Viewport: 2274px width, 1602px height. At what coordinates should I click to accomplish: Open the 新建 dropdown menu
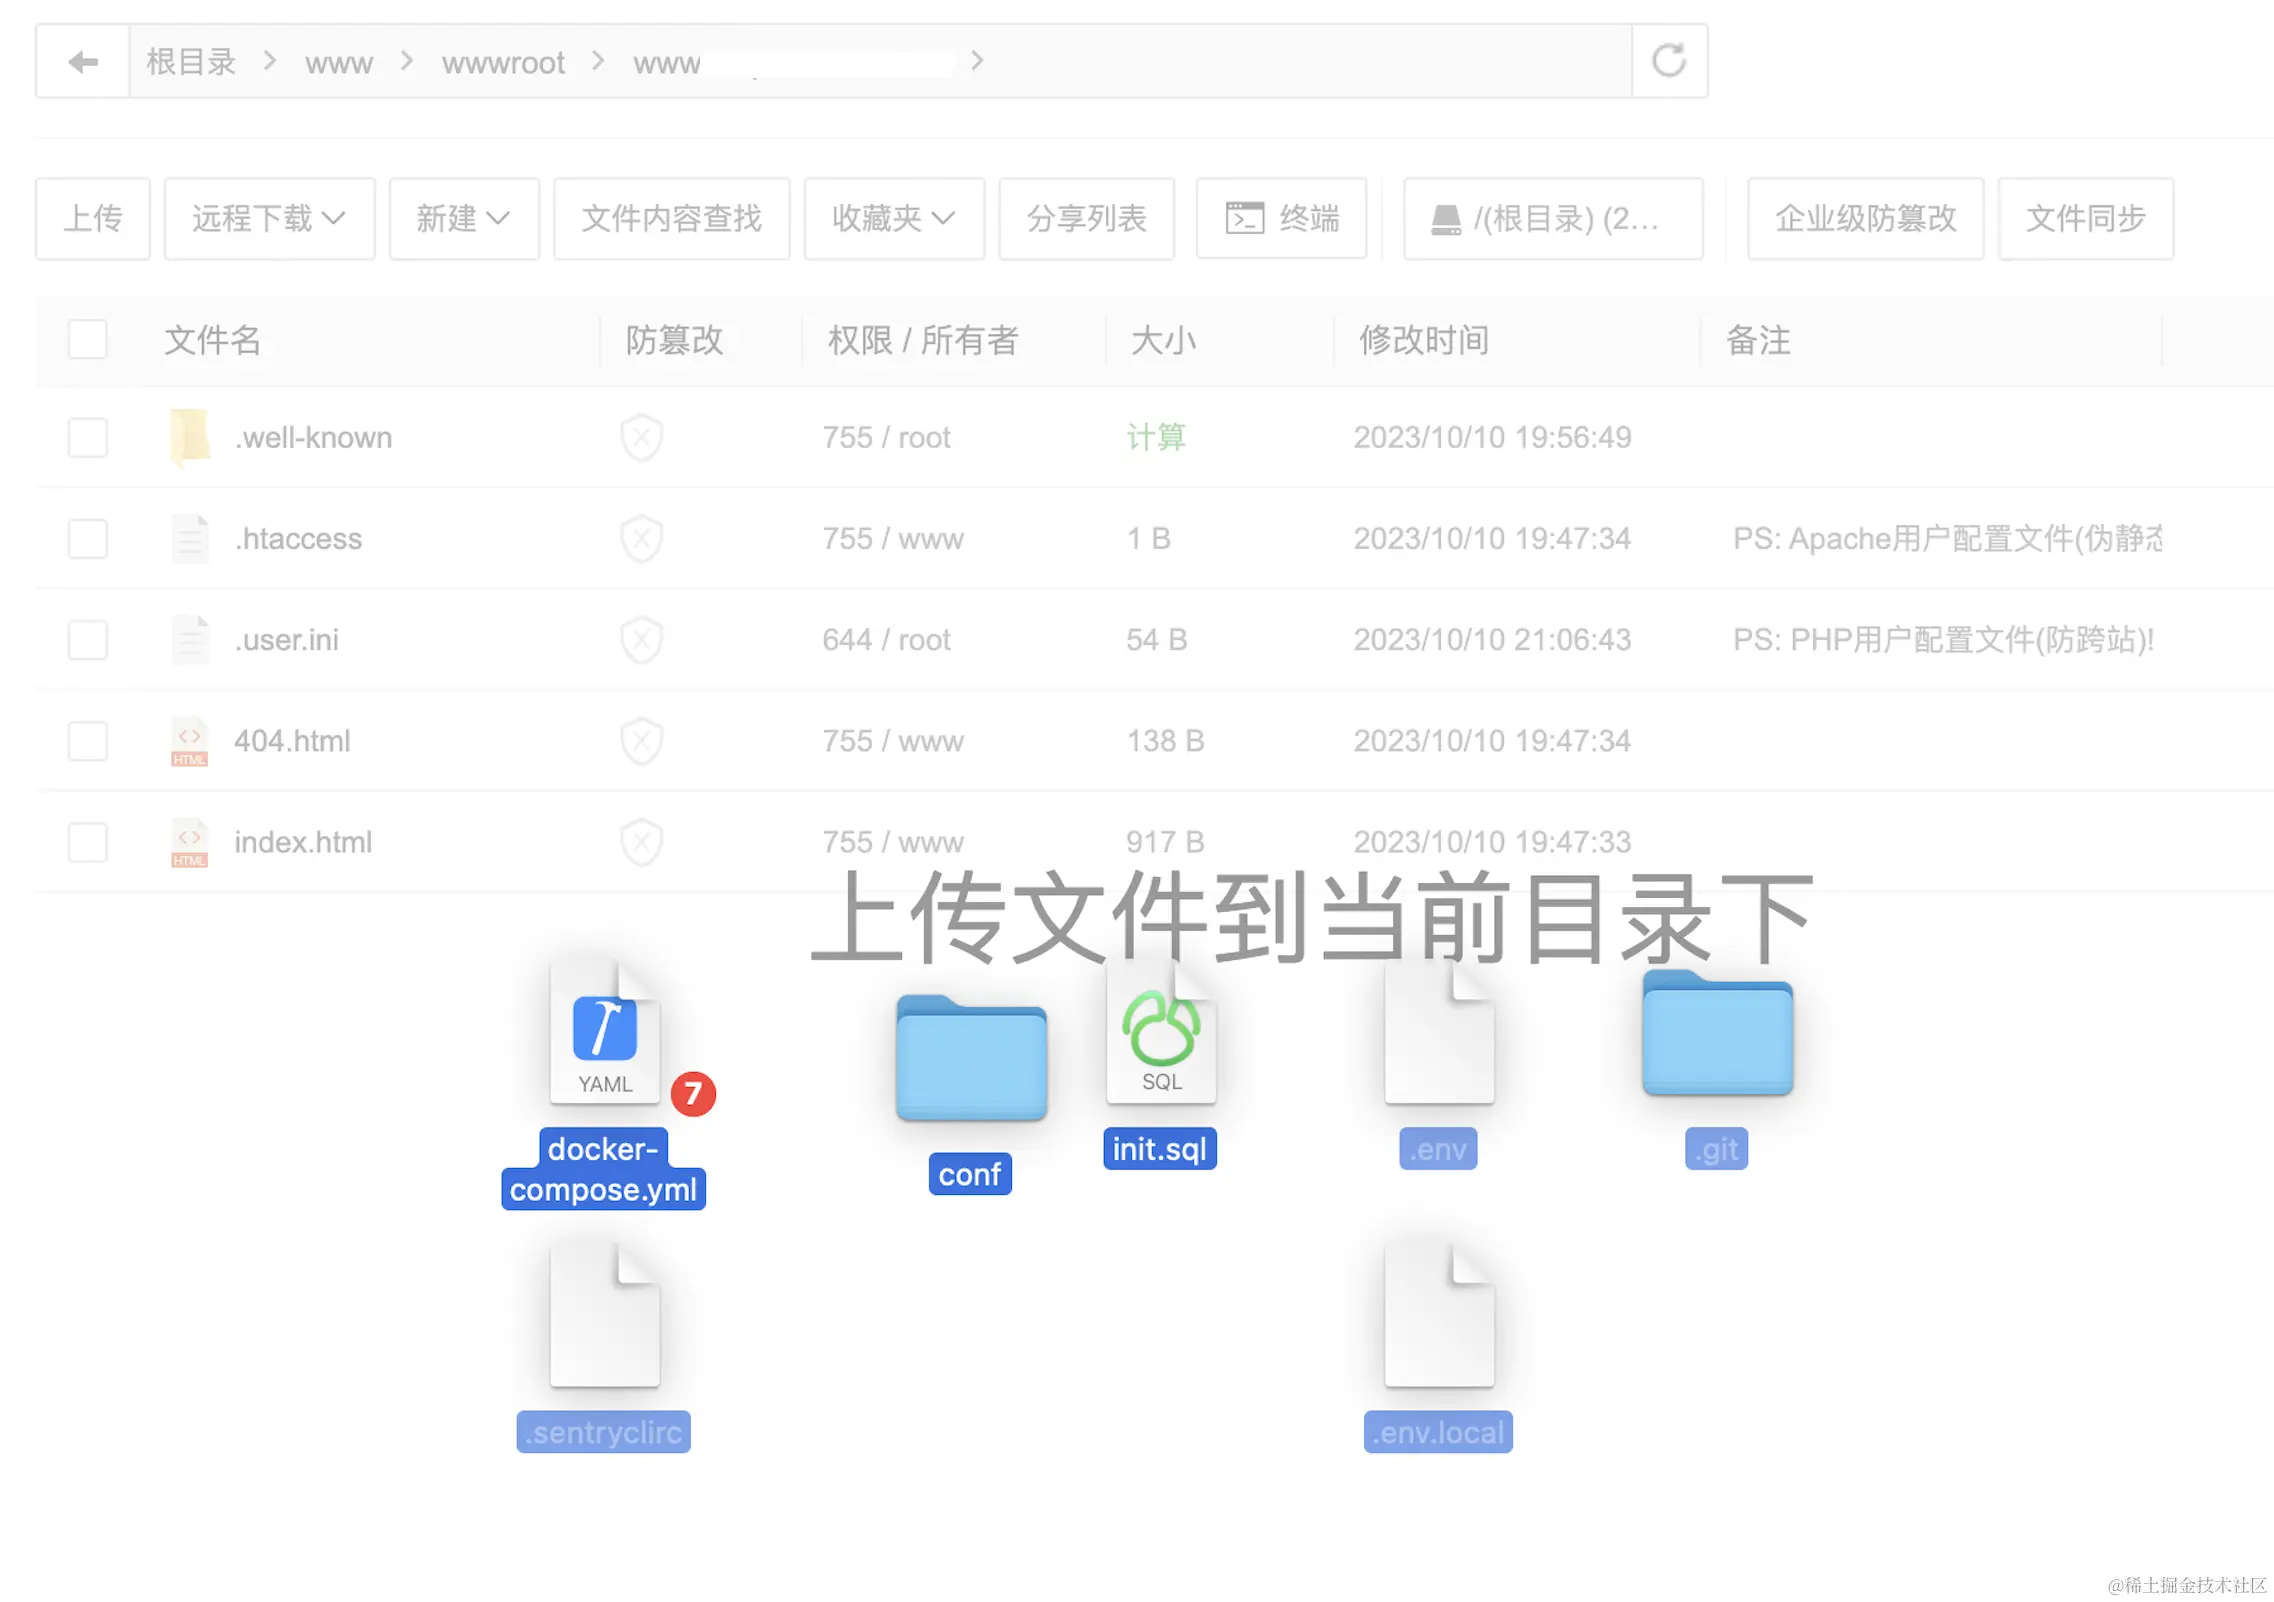463,218
